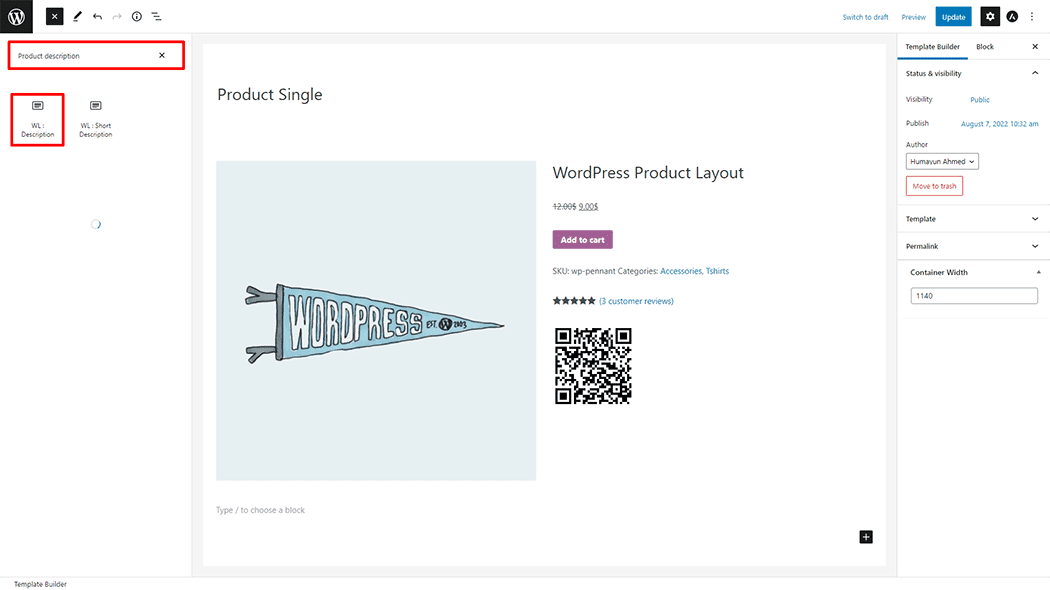The height and width of the screenshot is (590, 1050).
Task: Expand the Template section
Action: pyautogui.click(x=1034, y=219)
